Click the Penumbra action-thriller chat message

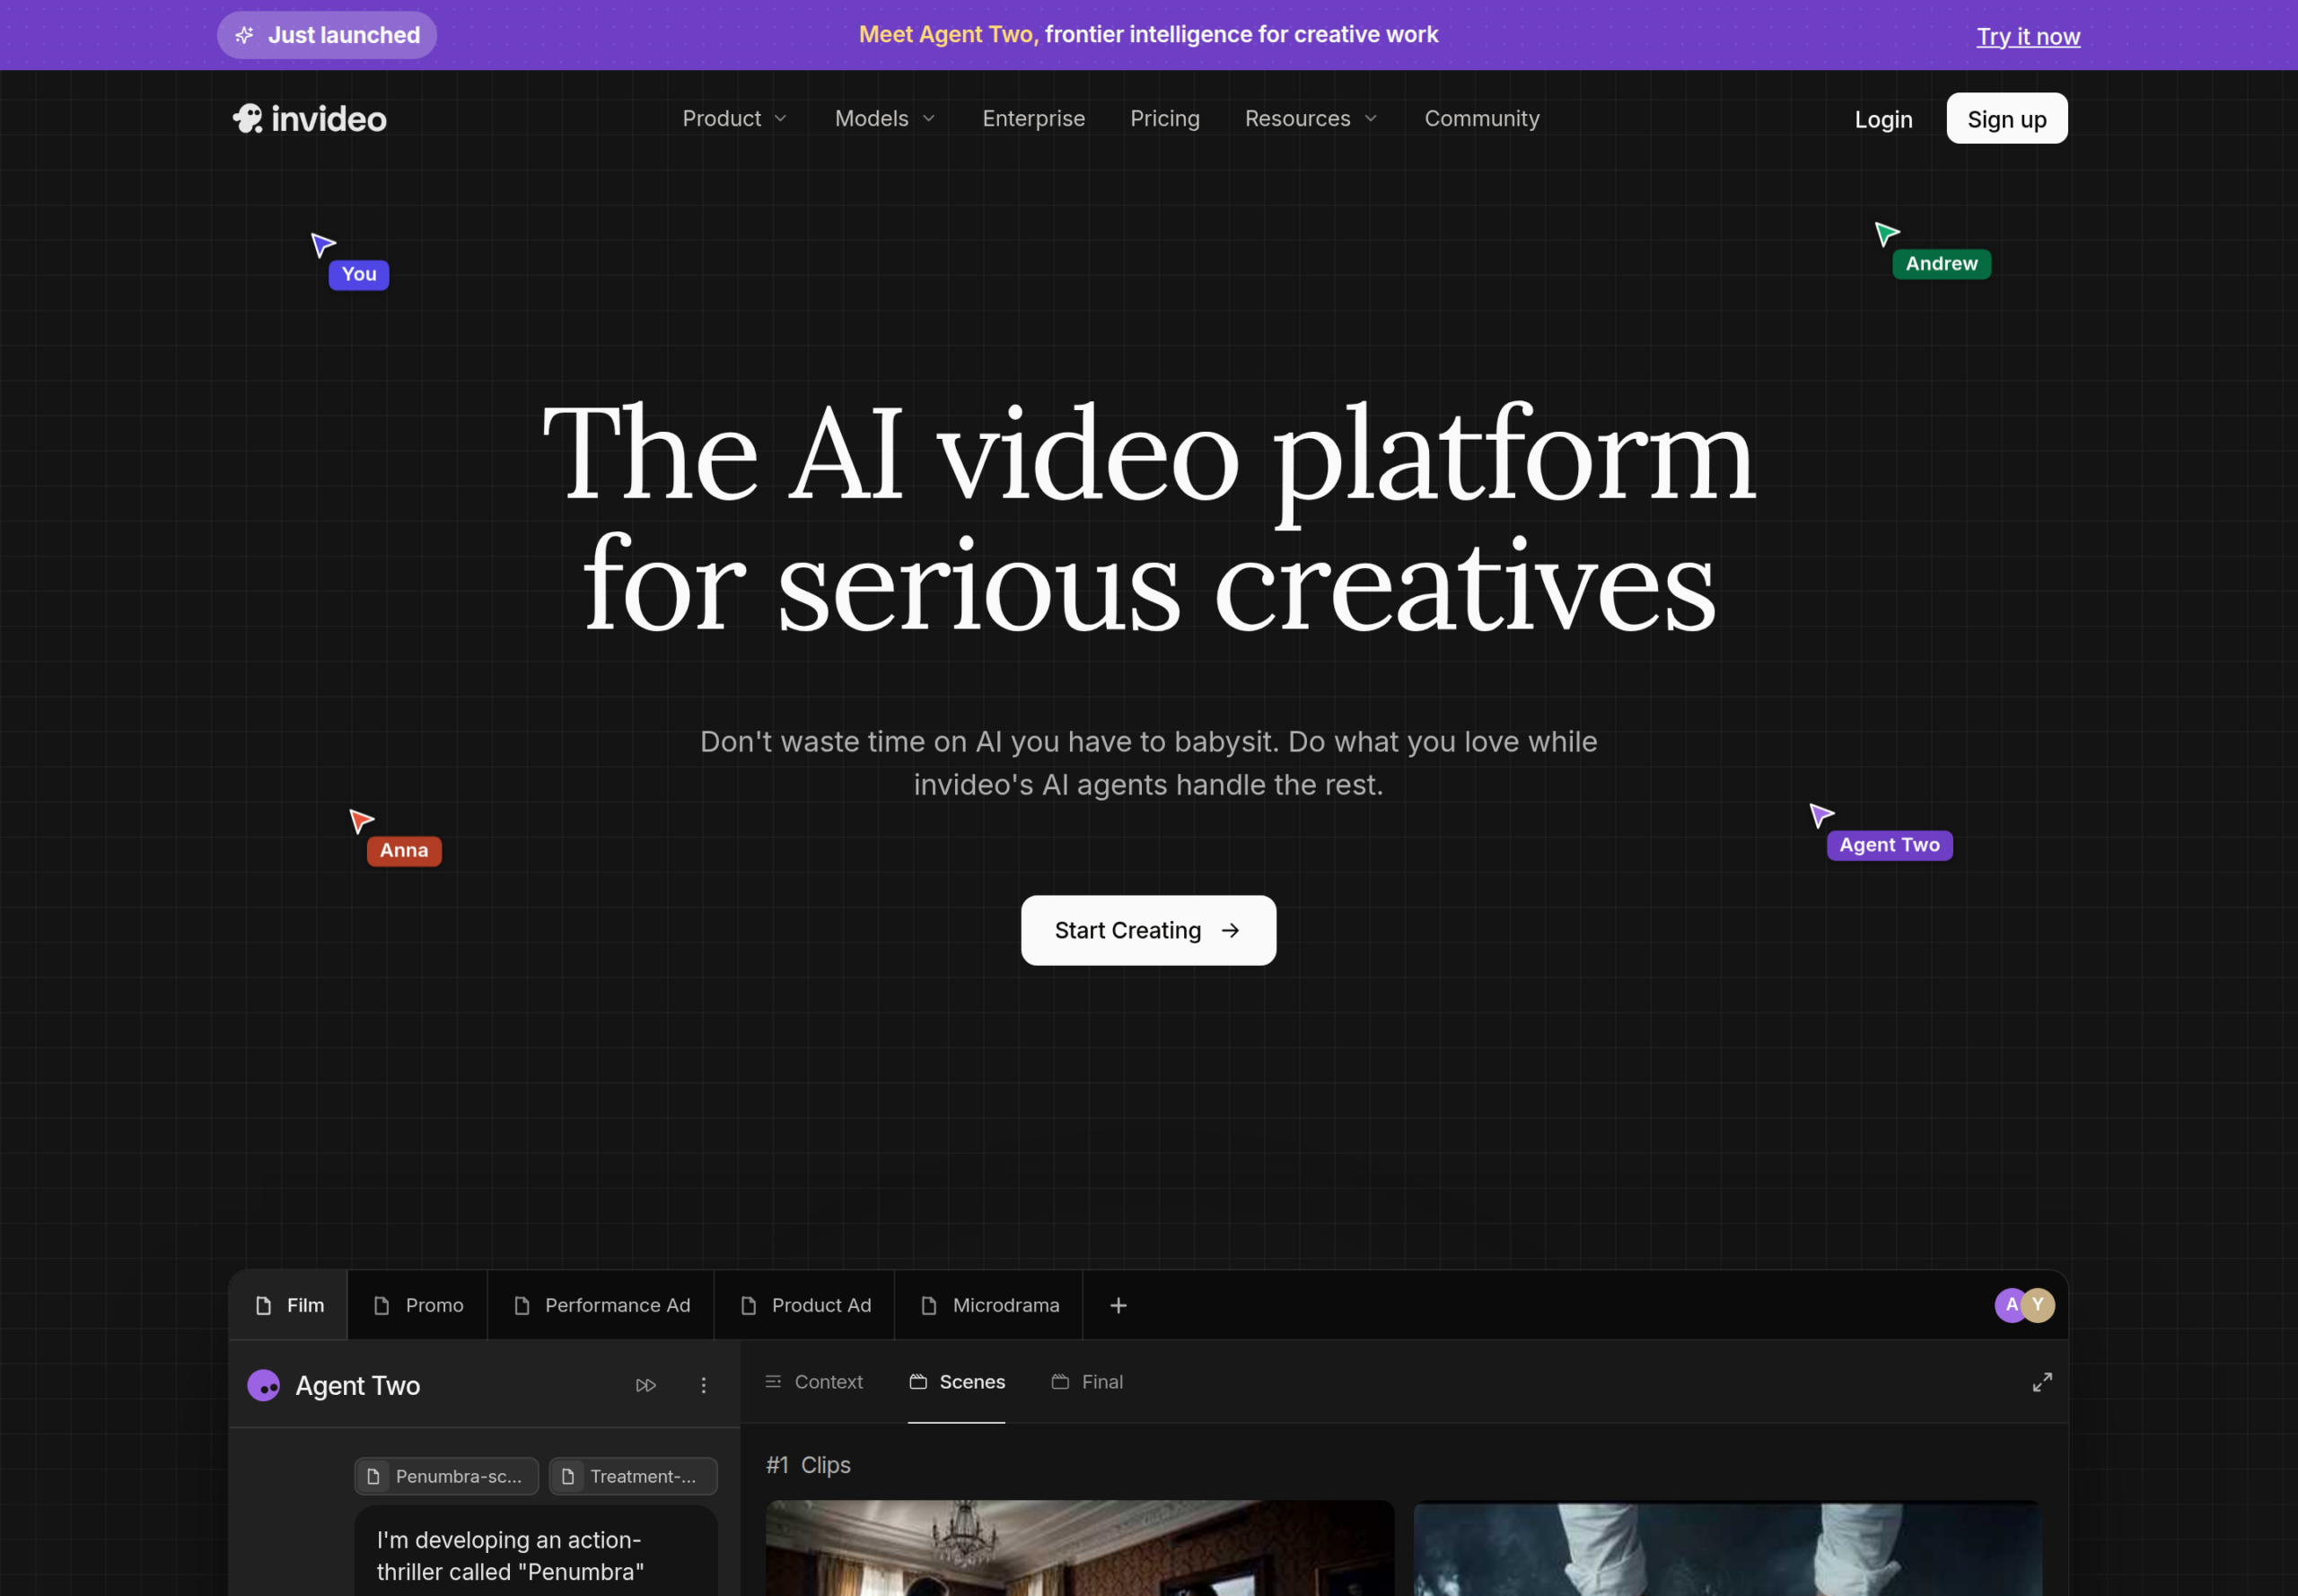[536, 1553]
